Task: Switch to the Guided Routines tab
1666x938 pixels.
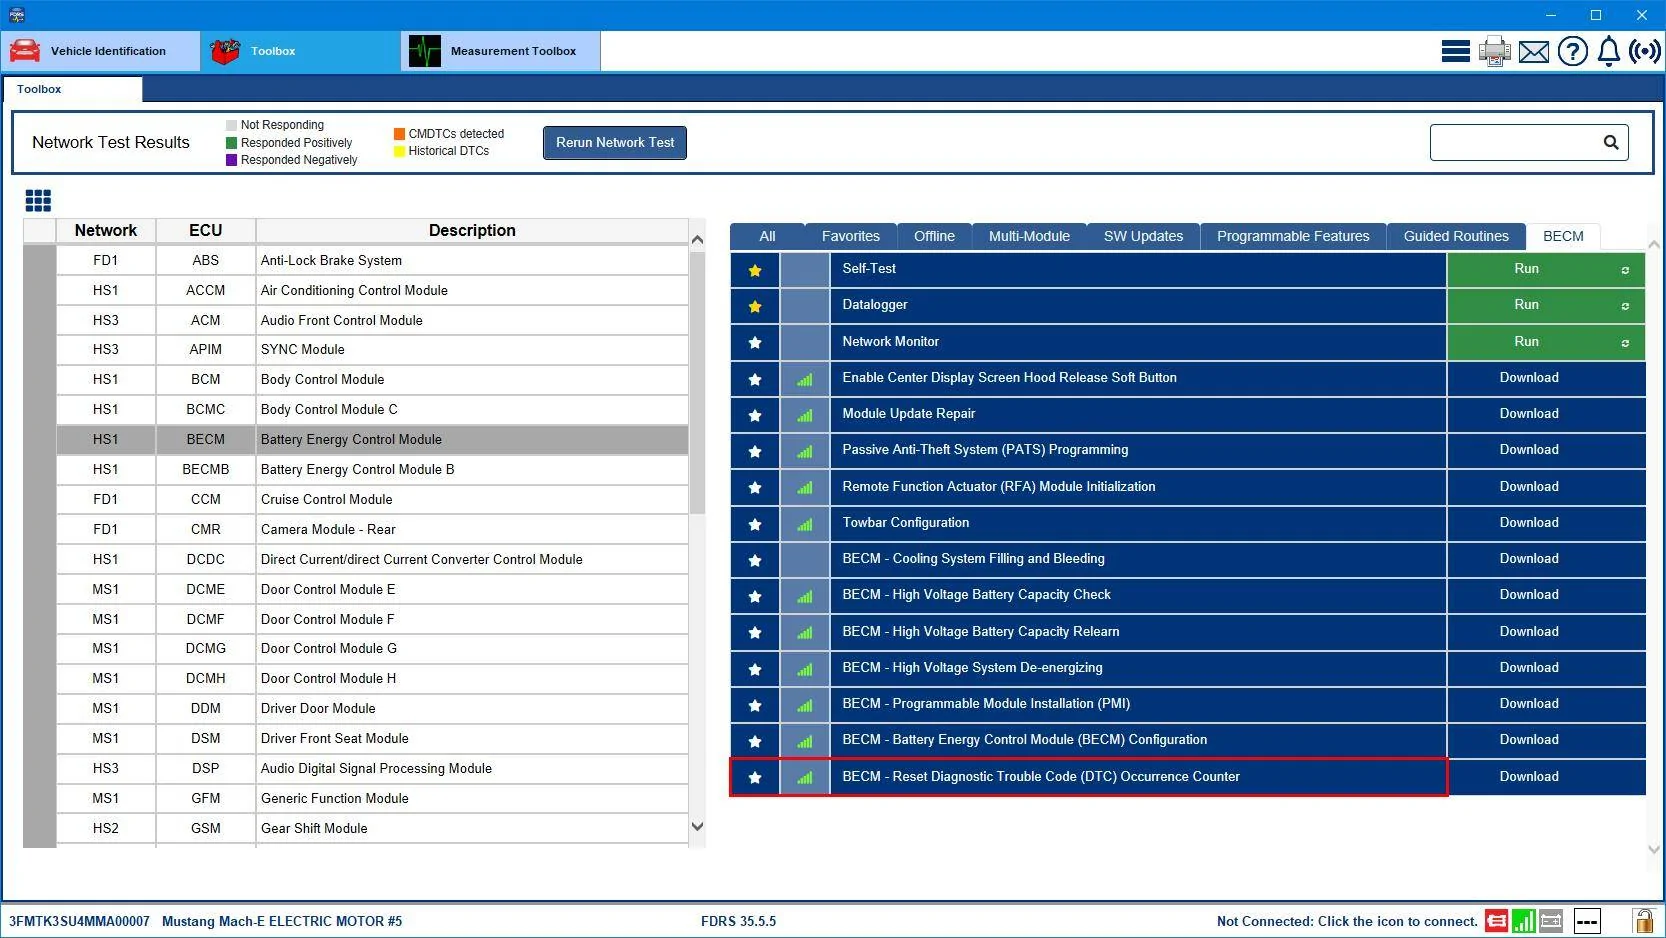Action: click(x=1456, y=236)
